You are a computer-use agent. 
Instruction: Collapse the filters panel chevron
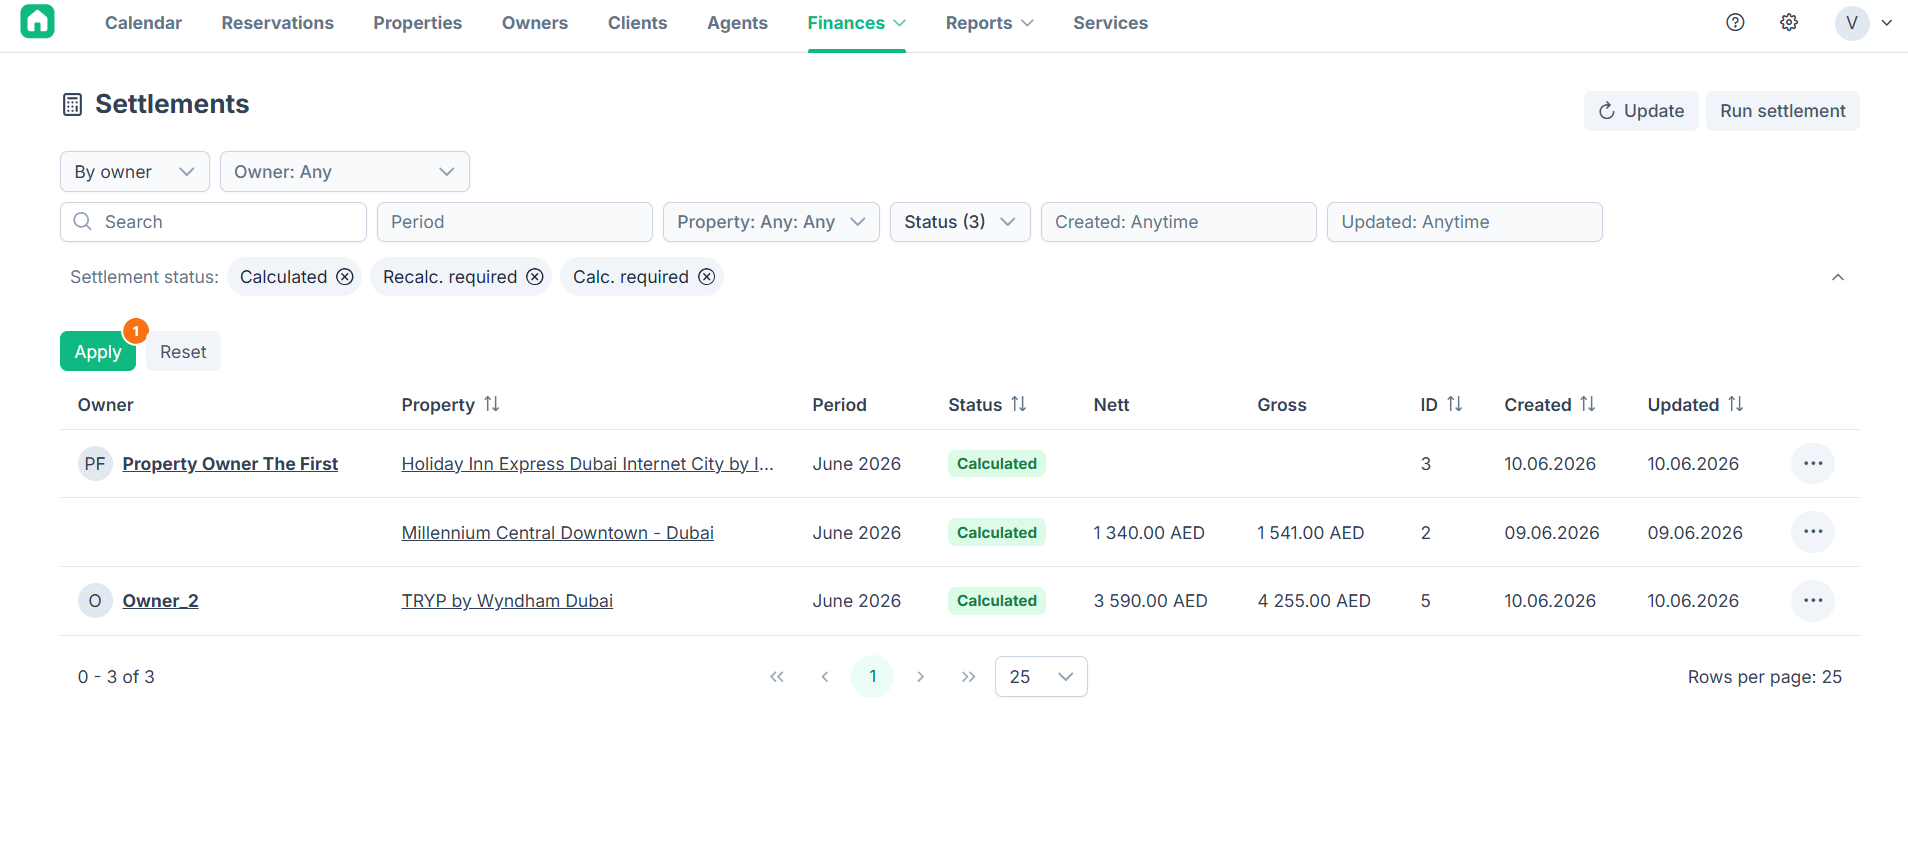pyautogui.click(x=1838, y=277)
